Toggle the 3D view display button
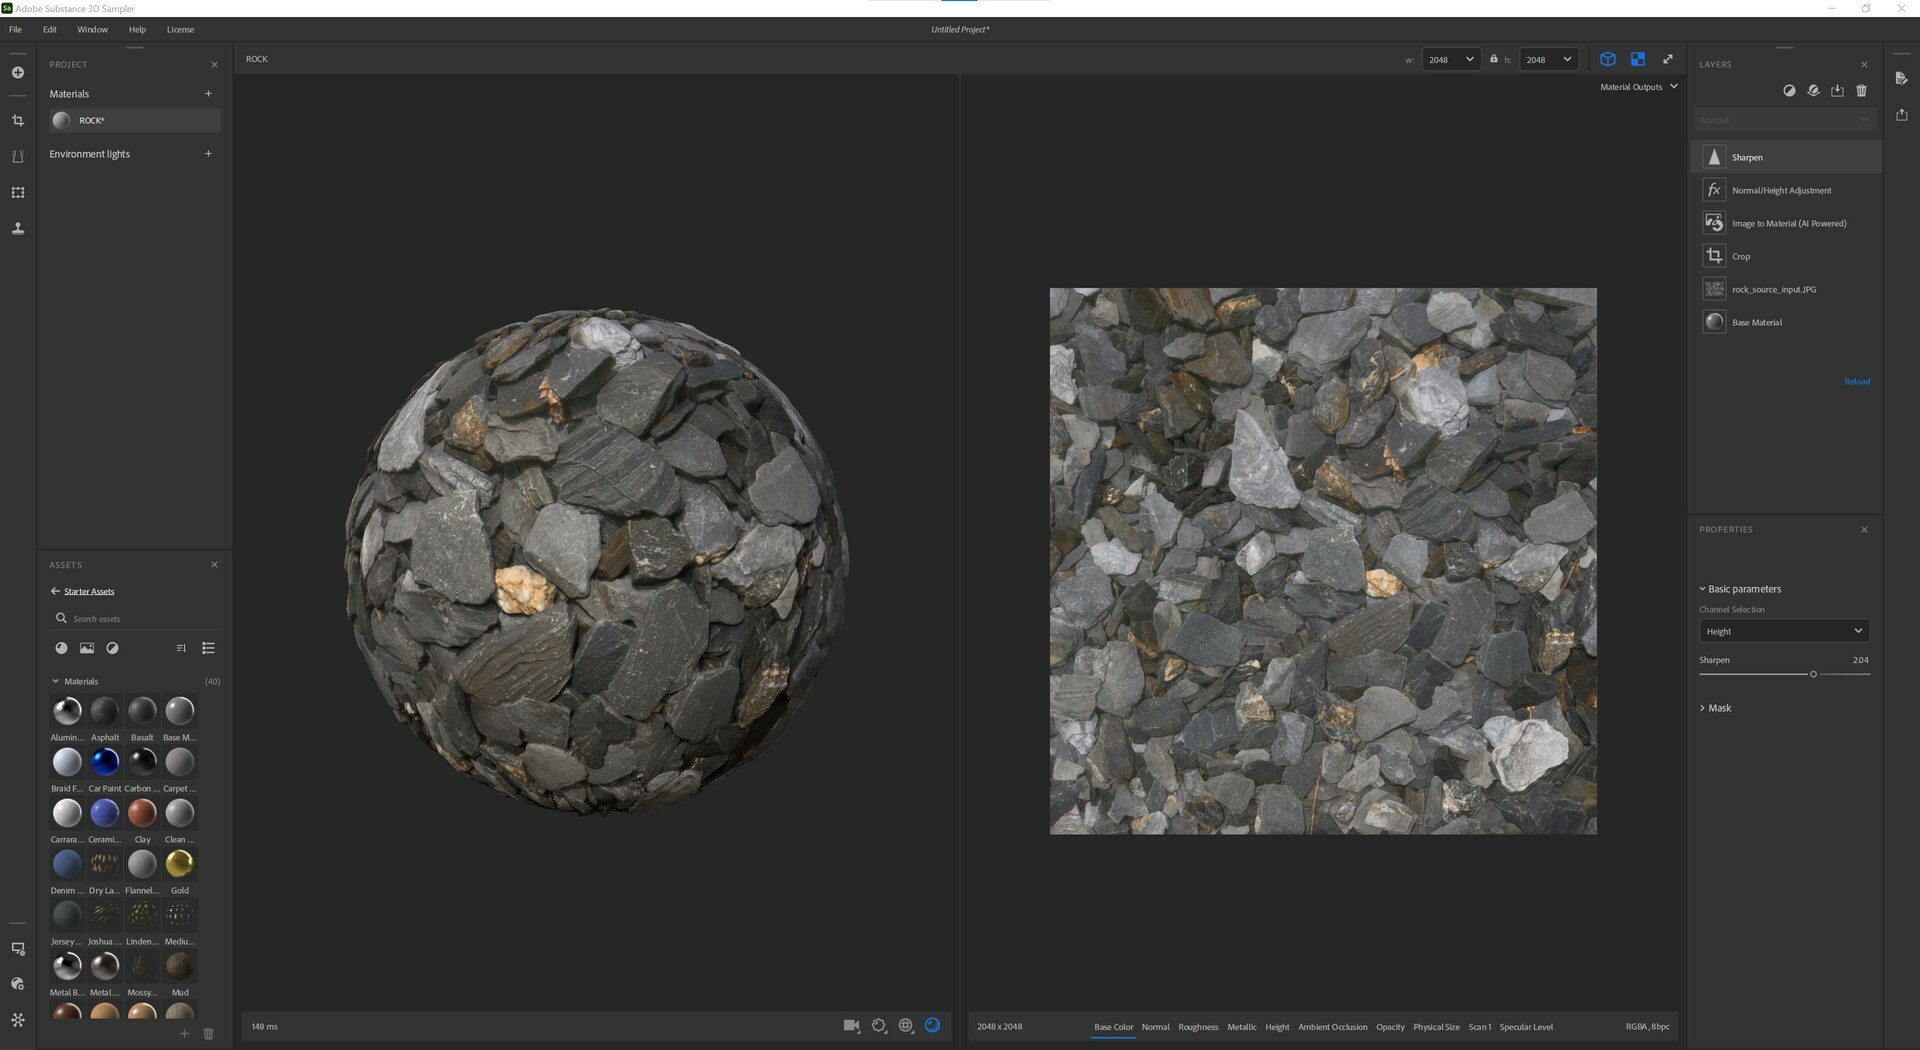The image size is (1920, 1050). pos(1607,59)
